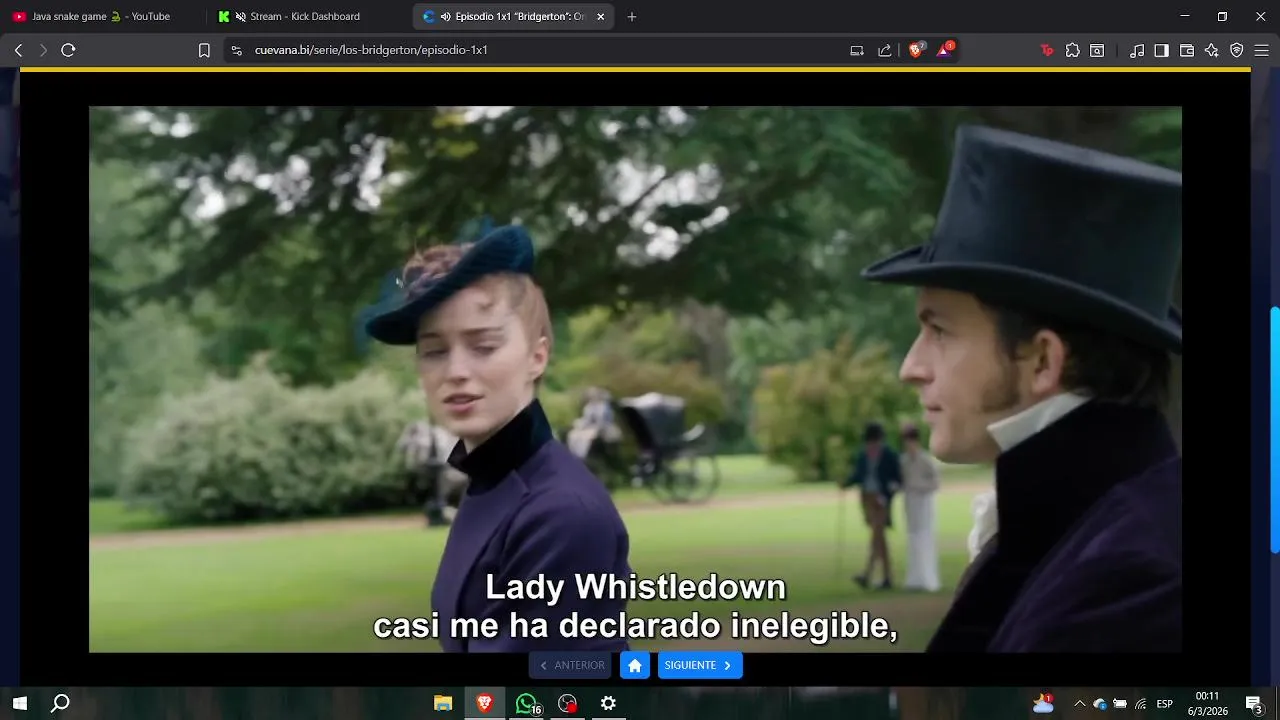The image size is (1280, 720).
Task: Open the Brave Shields lion icon
Action: click(x=915, y=50)
